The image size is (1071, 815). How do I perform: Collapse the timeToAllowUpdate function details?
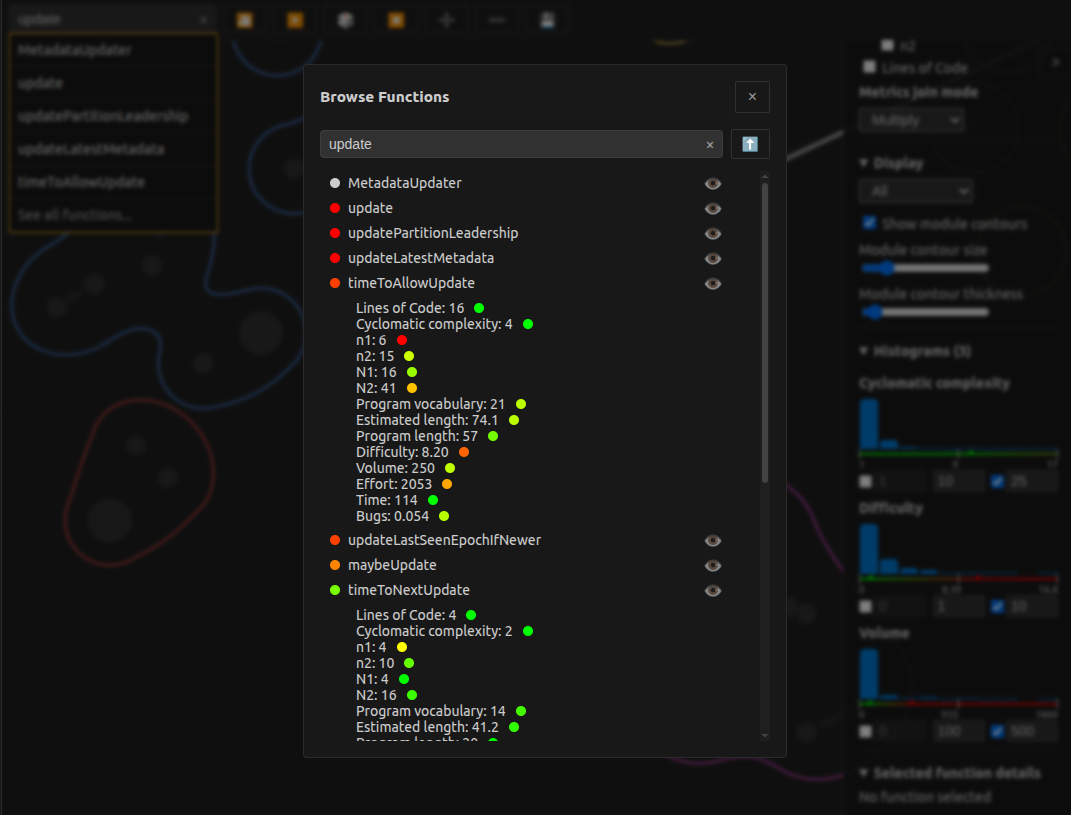point(411,283)
